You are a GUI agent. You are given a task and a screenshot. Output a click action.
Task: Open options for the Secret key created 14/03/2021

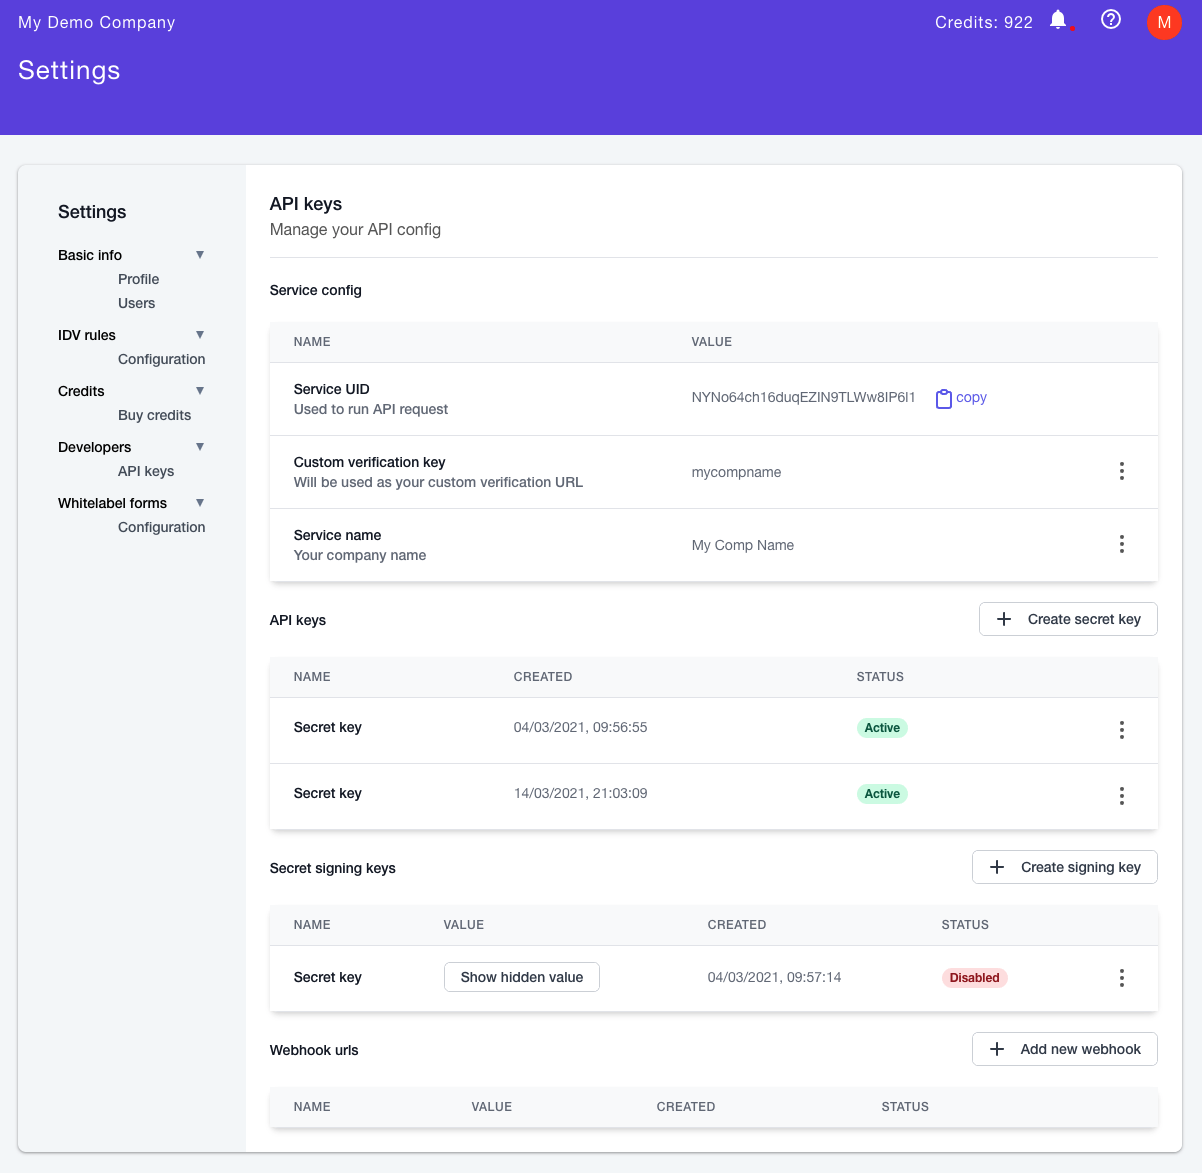point(1121,795)
